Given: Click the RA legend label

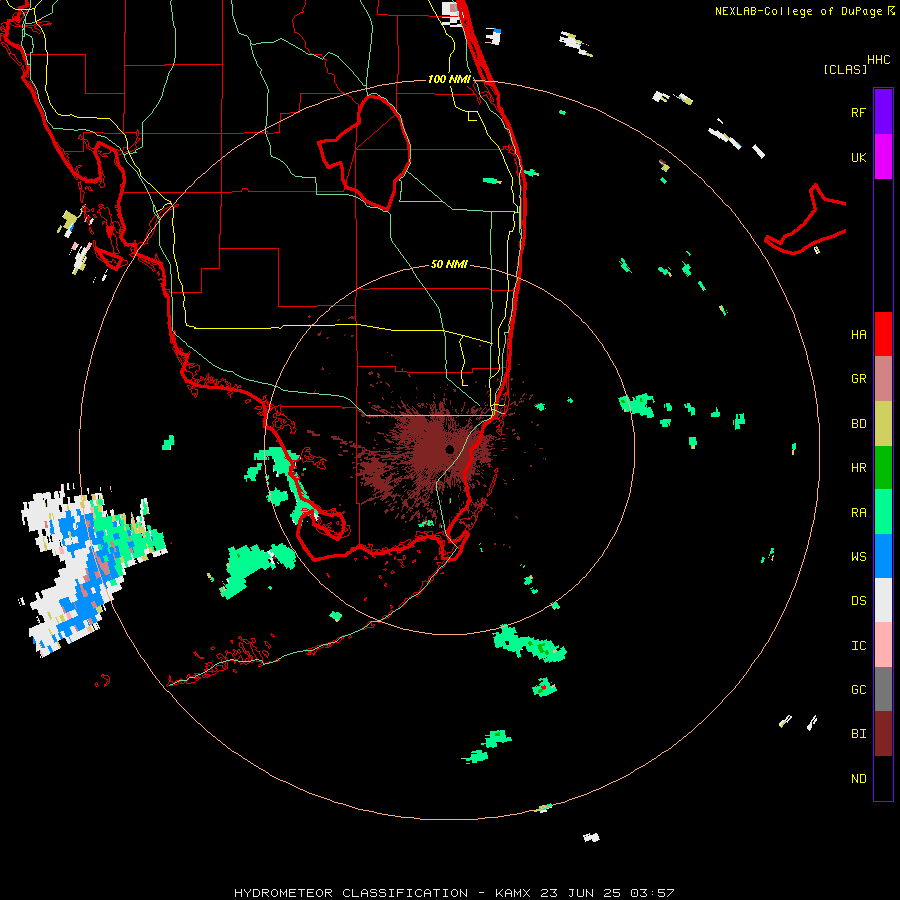Looking at the screenshot, I should (x=858, y=513).
